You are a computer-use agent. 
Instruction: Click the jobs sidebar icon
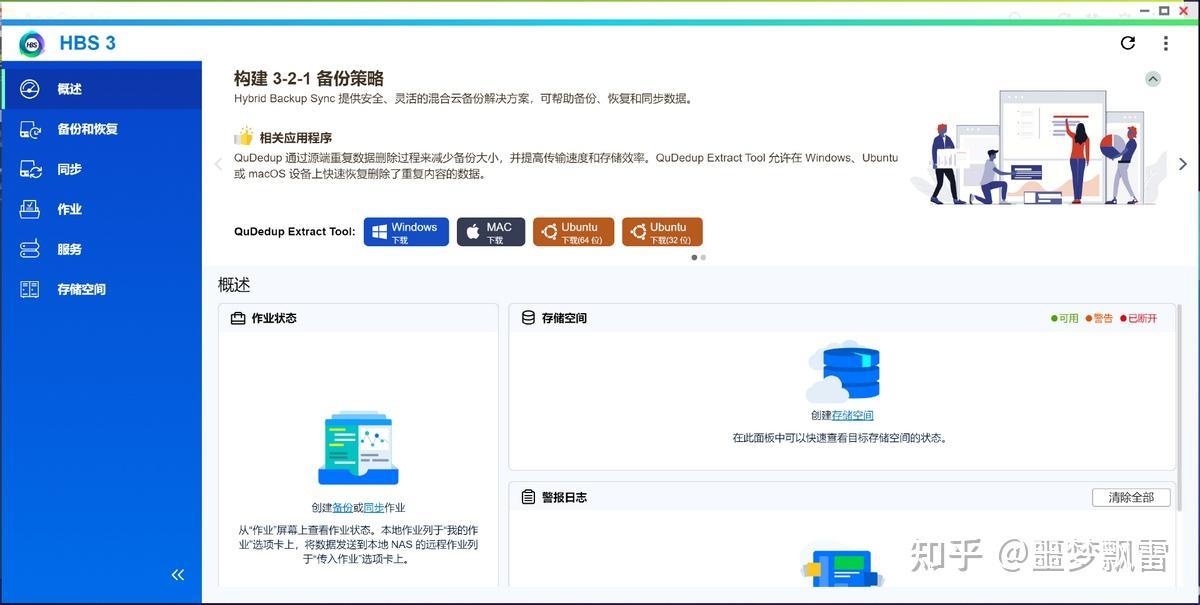point(30,209)
